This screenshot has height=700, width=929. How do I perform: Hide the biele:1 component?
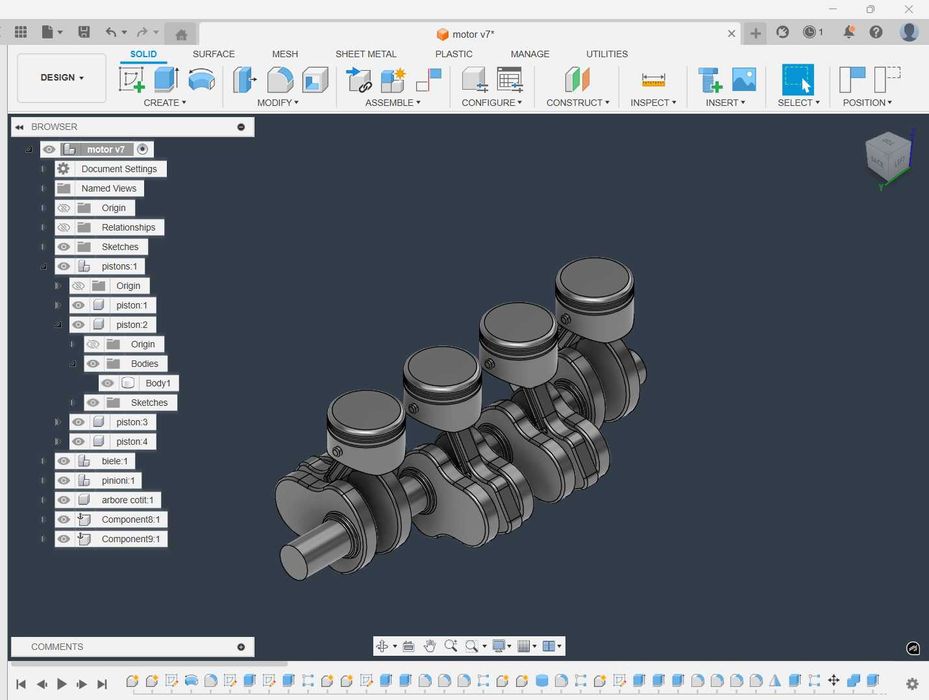click(x=64, y=461)
